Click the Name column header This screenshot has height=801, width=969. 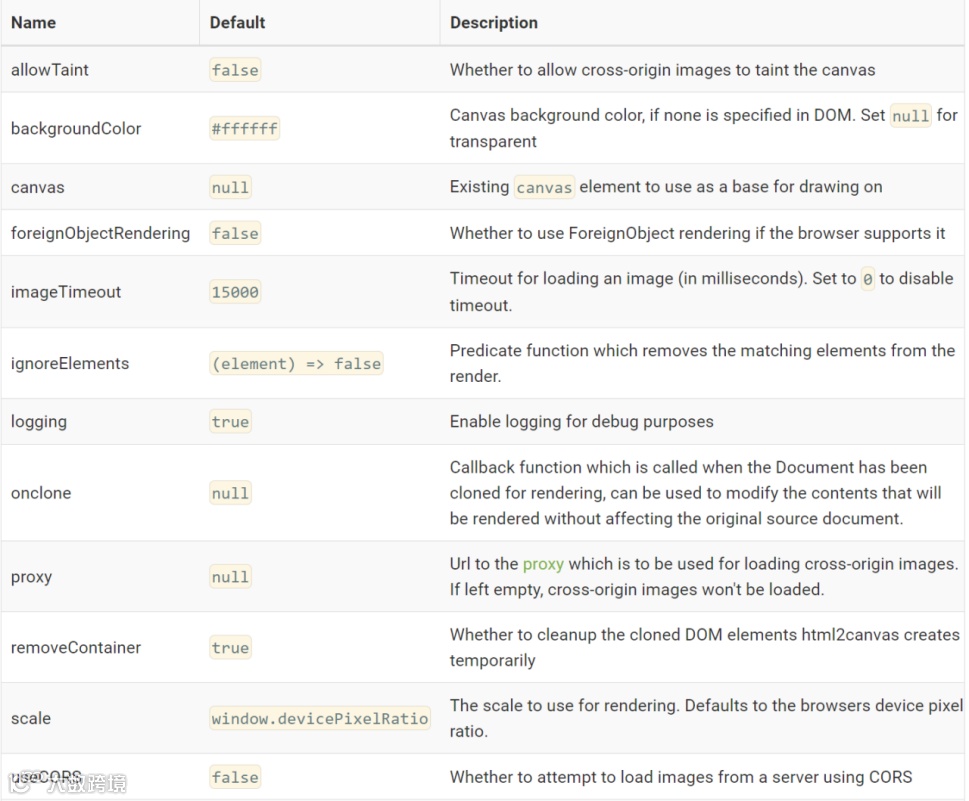pyautogui.click(x=33, y=22)
